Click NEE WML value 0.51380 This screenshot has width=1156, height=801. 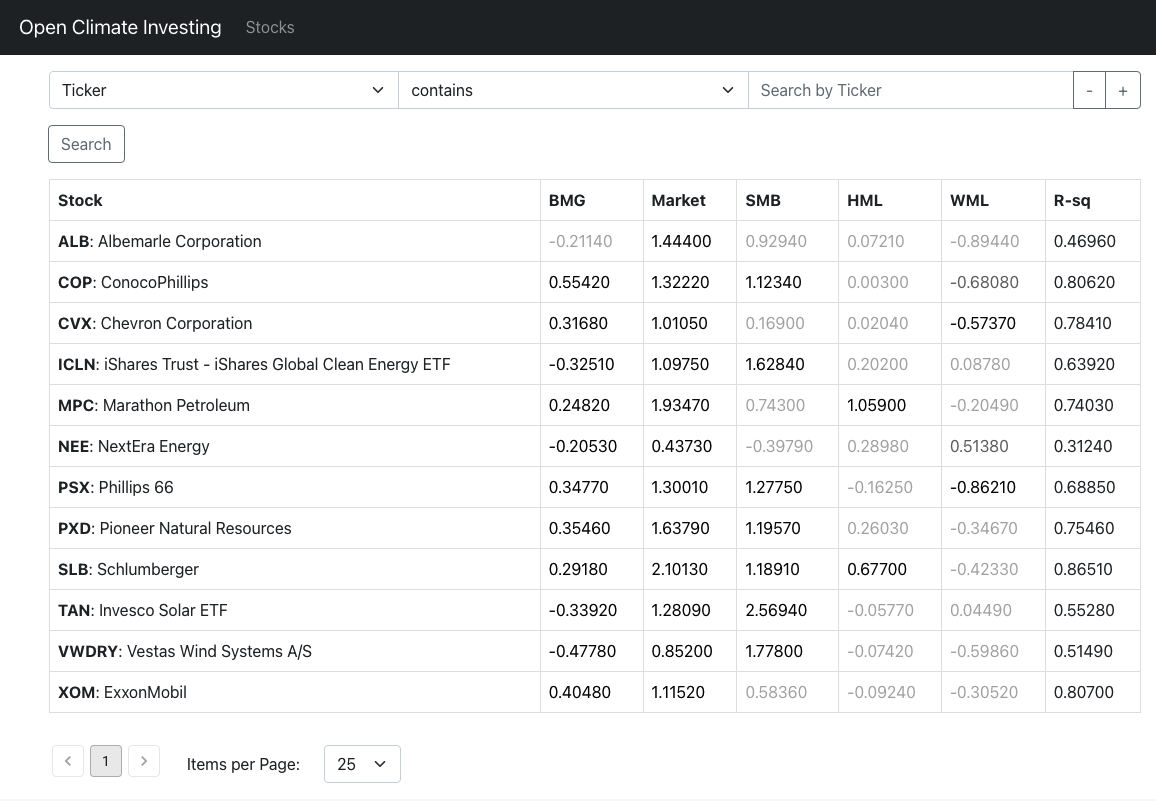[x=981, y=446]
